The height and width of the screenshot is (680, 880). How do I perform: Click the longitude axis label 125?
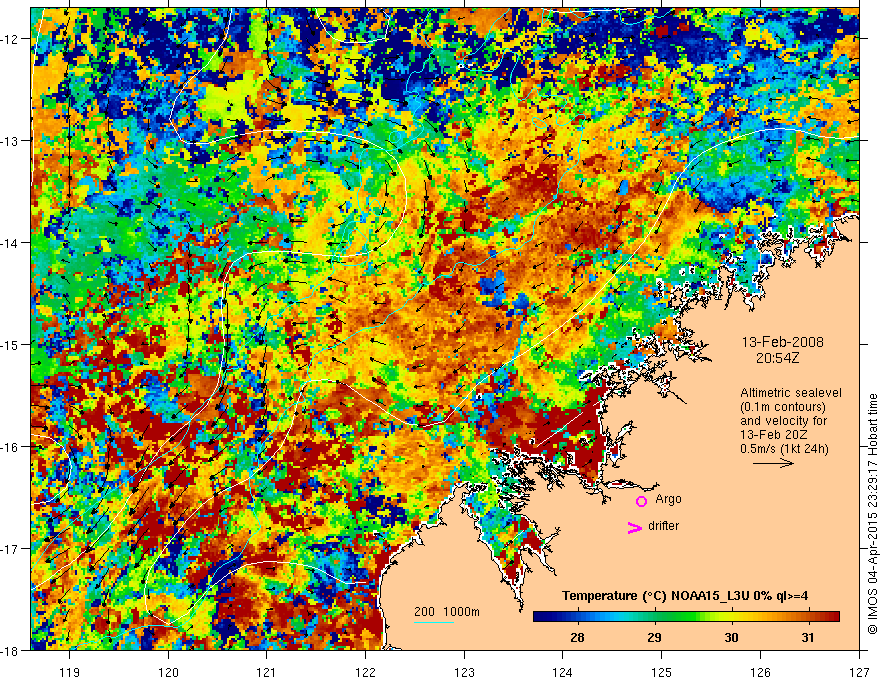click(662, 672)
